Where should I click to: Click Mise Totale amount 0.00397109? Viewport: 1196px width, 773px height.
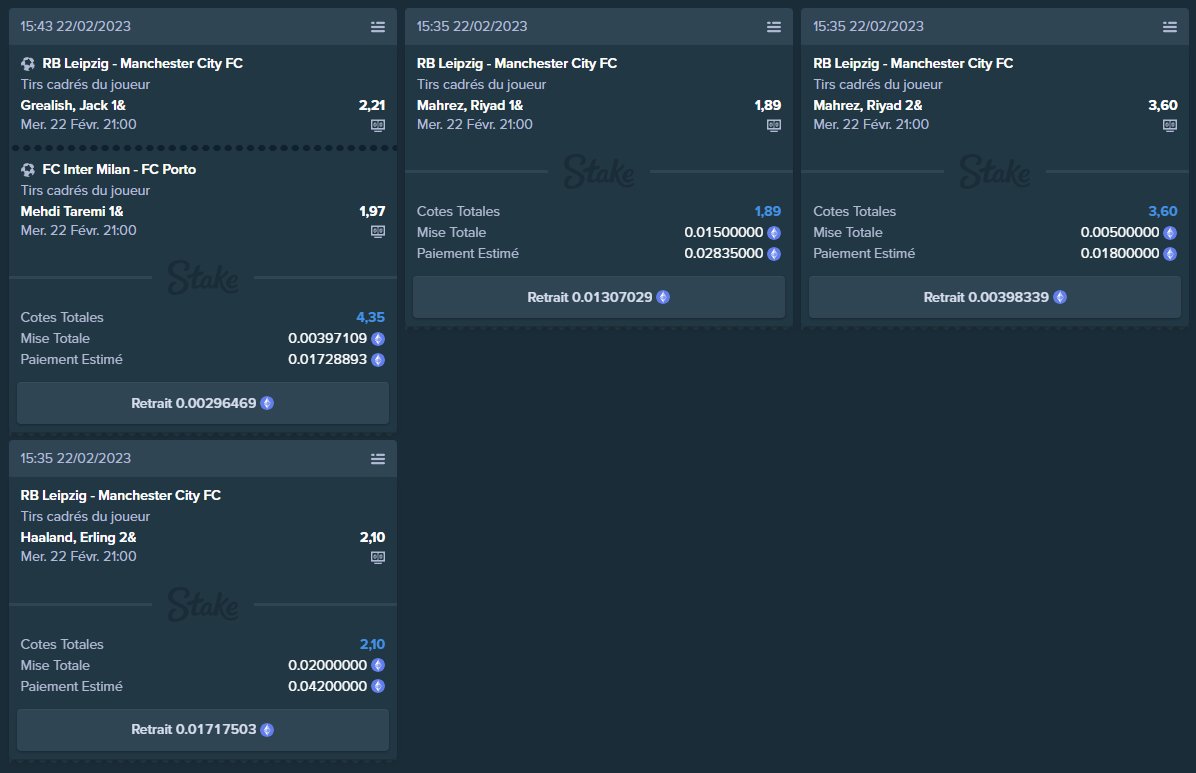(327, 339)
